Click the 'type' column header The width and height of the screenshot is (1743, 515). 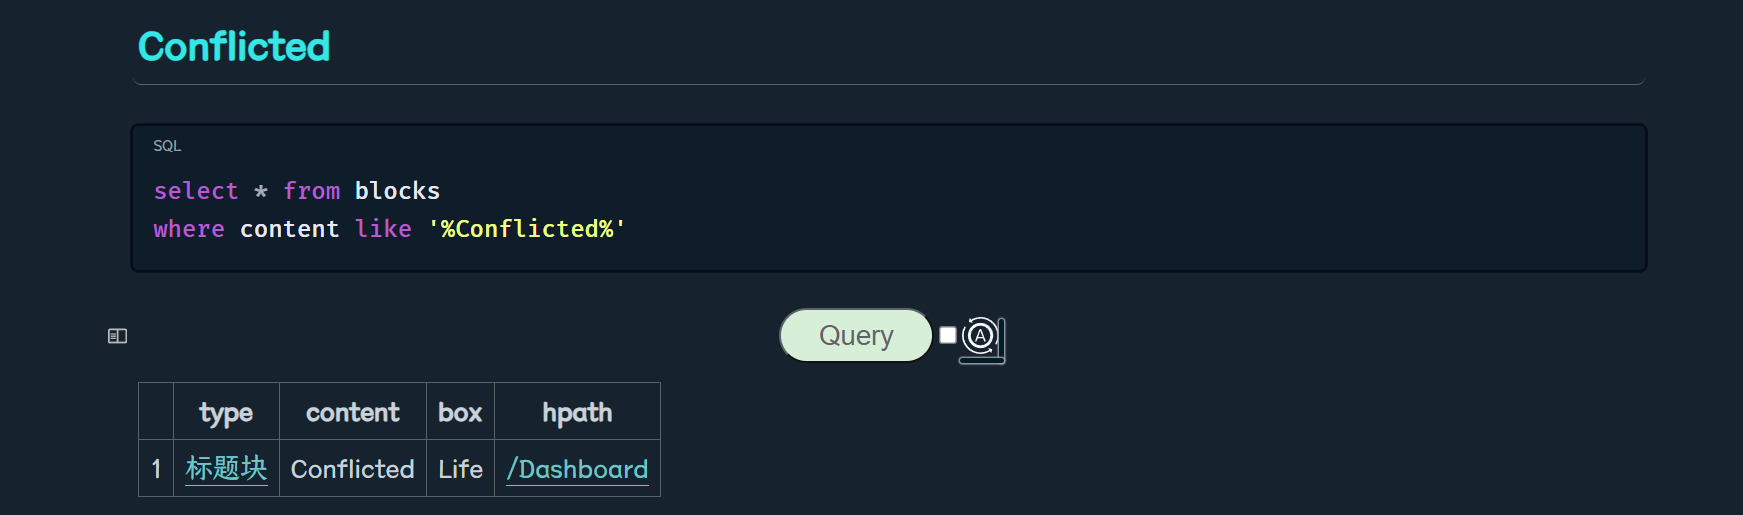click(226, 412)
